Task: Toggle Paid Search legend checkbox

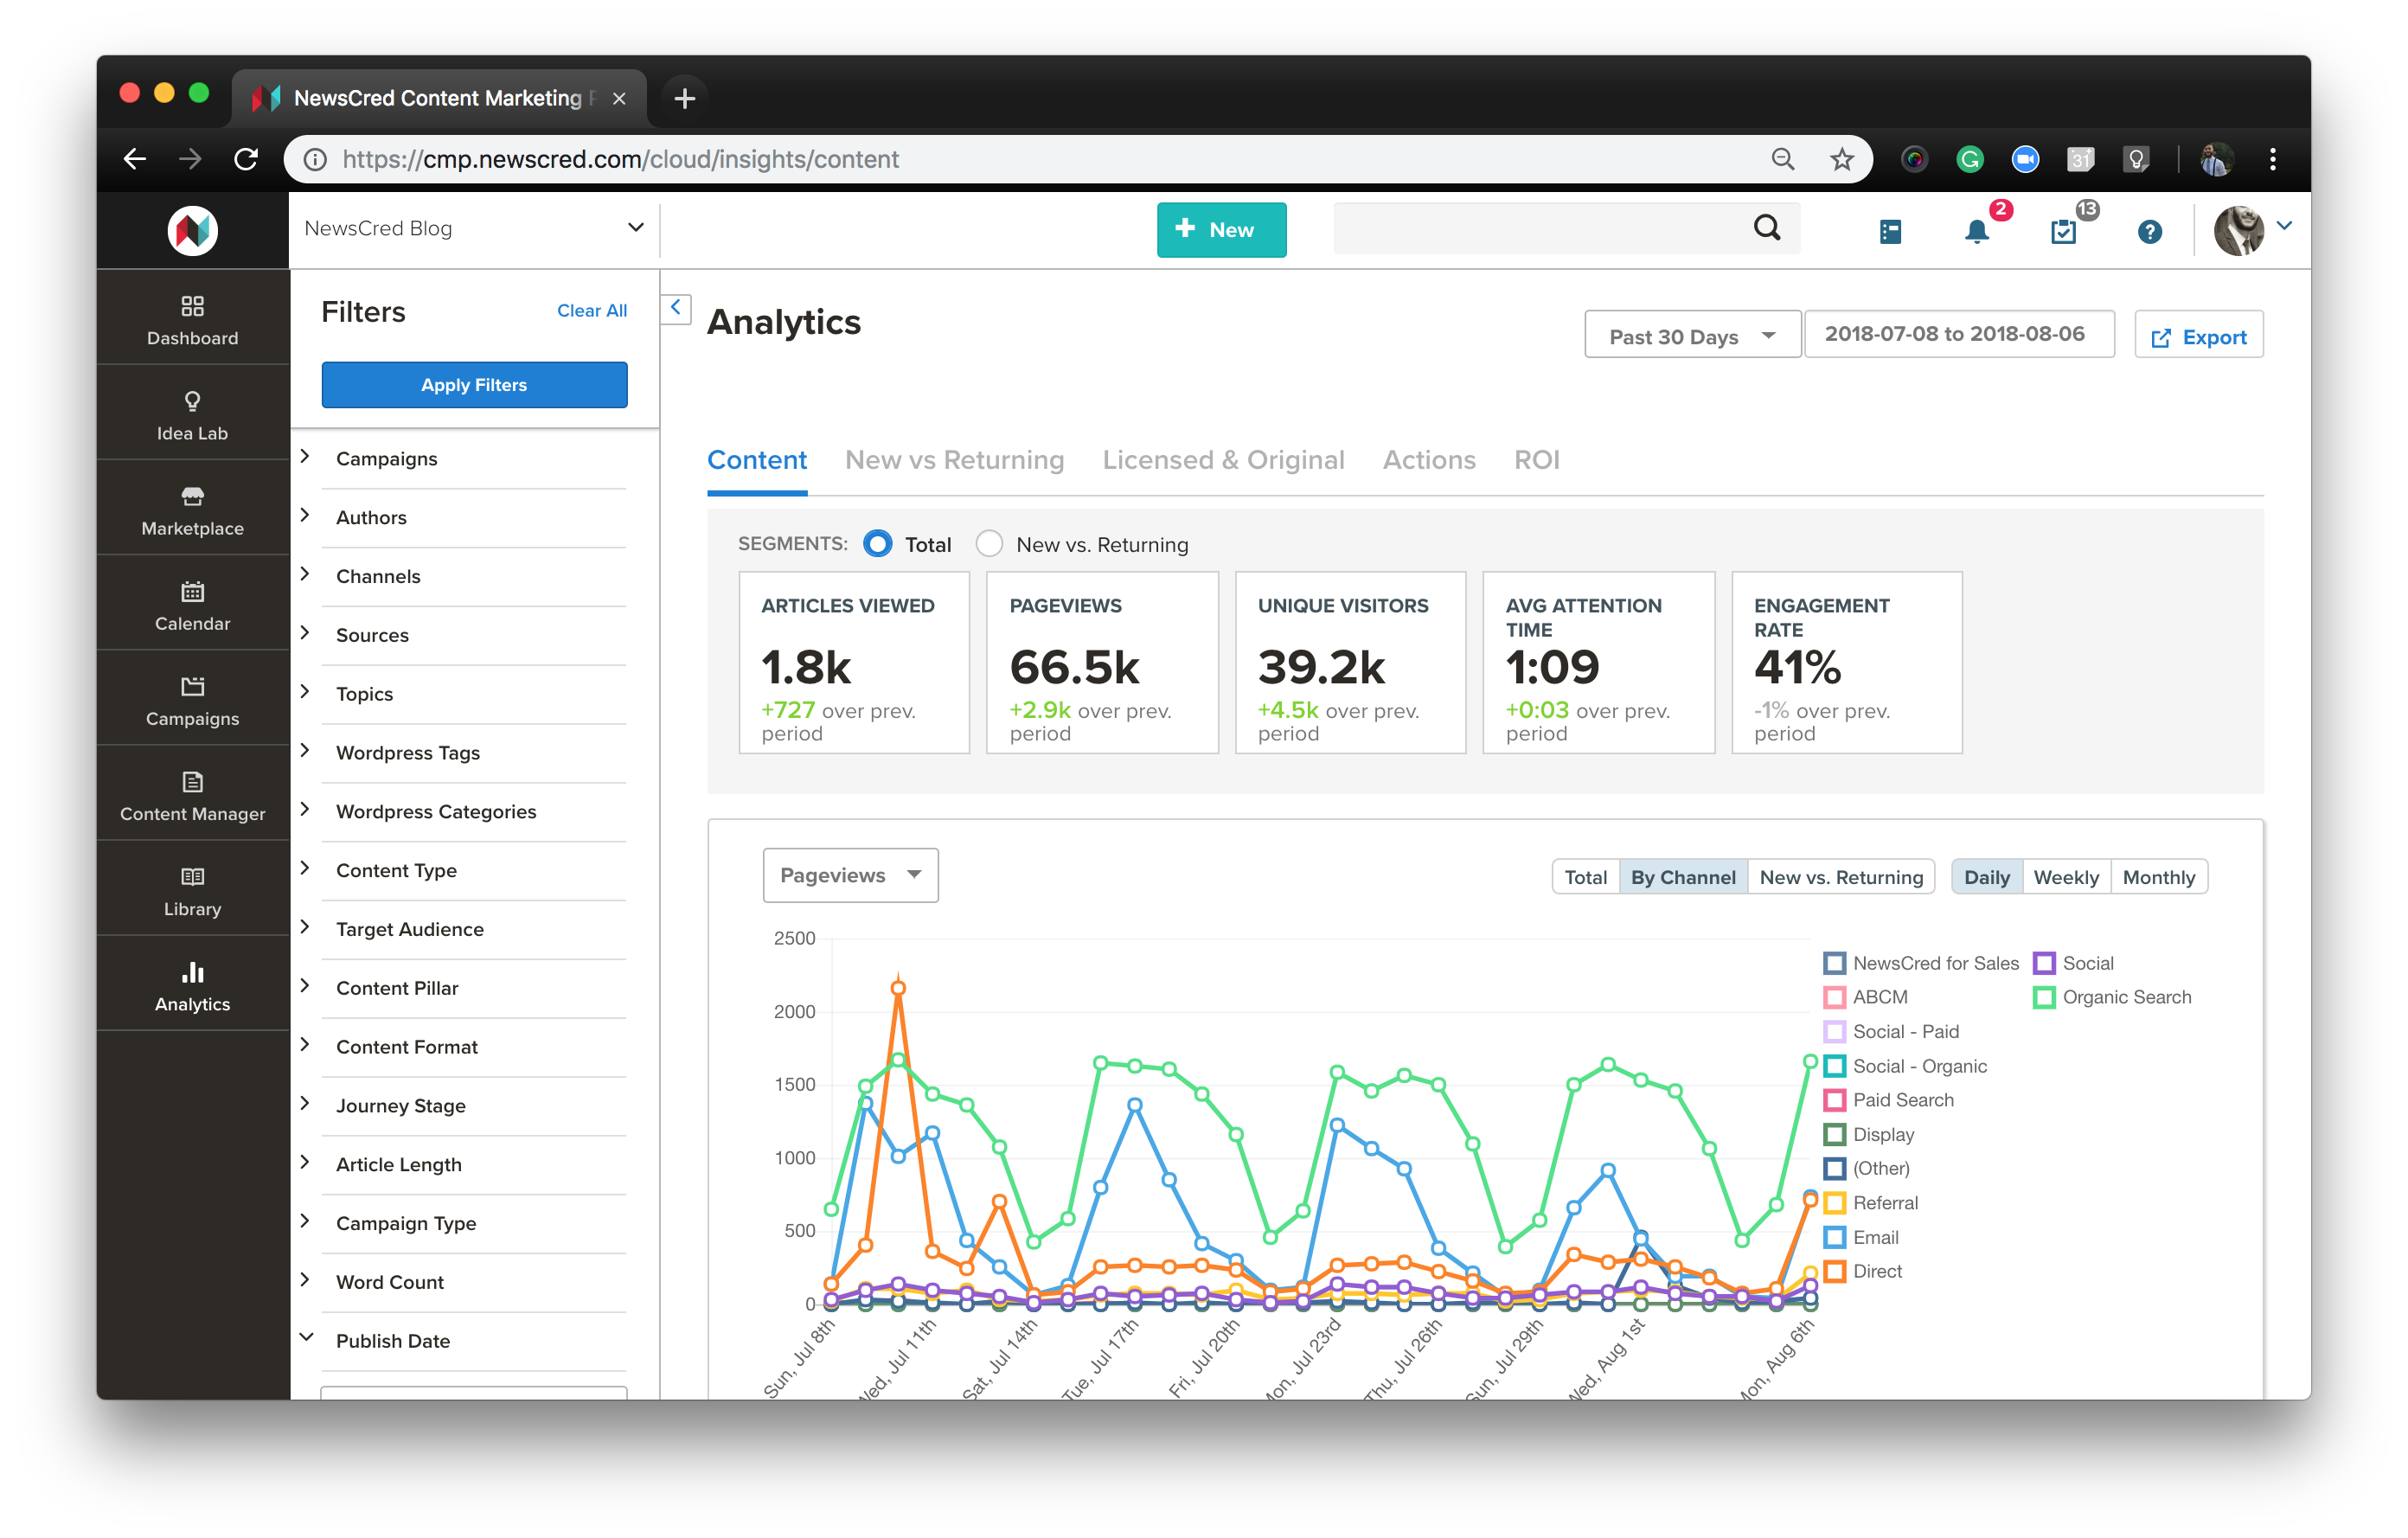Action: (1834, 1100)
